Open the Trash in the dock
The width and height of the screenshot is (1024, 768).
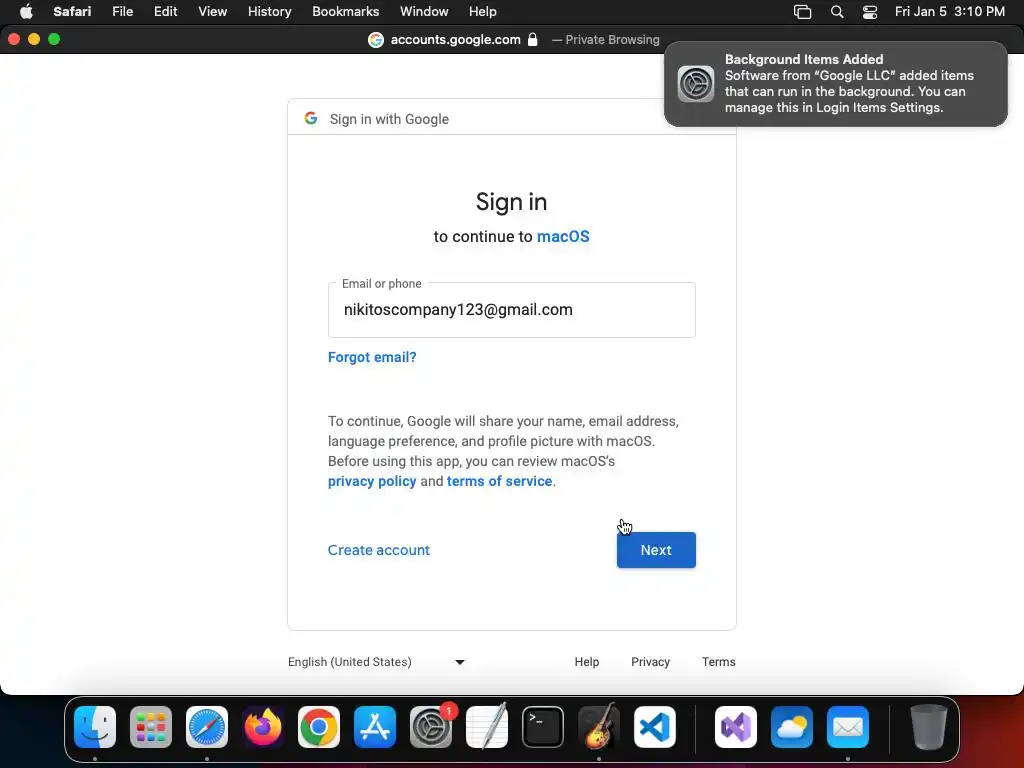pyautogui.click(x=929, y=727)
